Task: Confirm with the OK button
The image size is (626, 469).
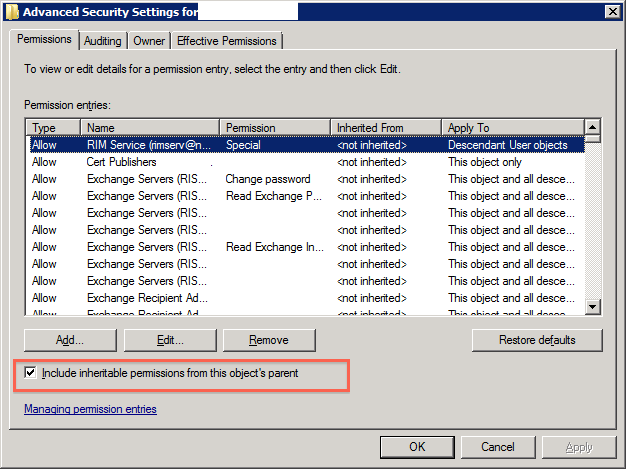Action: click(x=417, y=446)
